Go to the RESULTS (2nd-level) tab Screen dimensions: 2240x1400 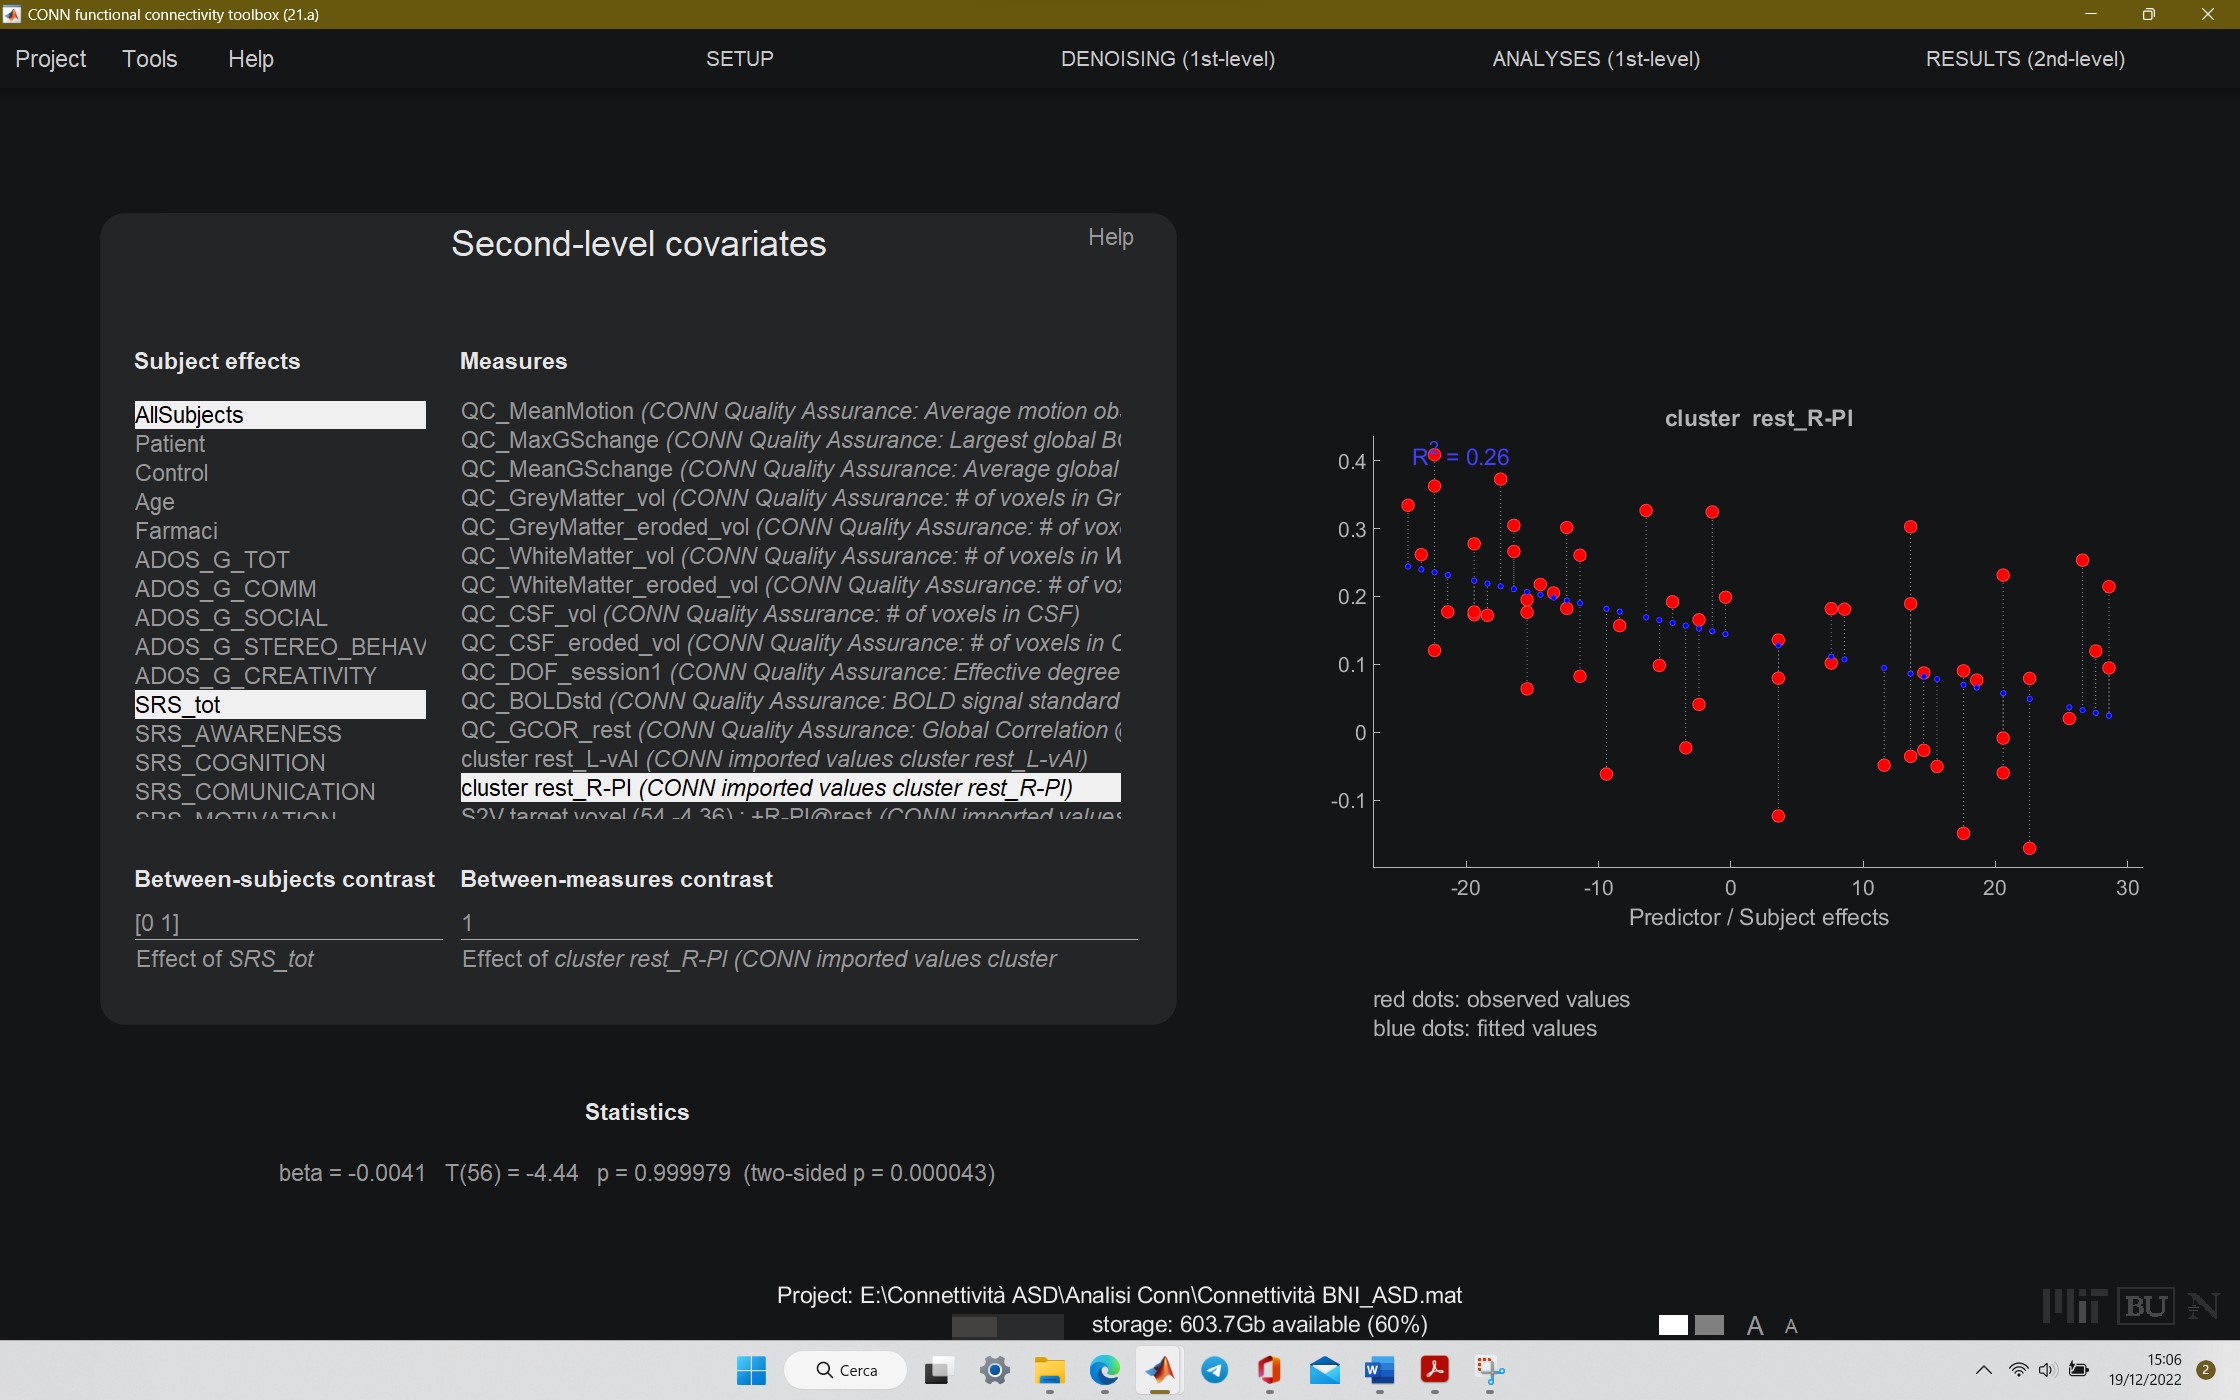pos(2025,59)
